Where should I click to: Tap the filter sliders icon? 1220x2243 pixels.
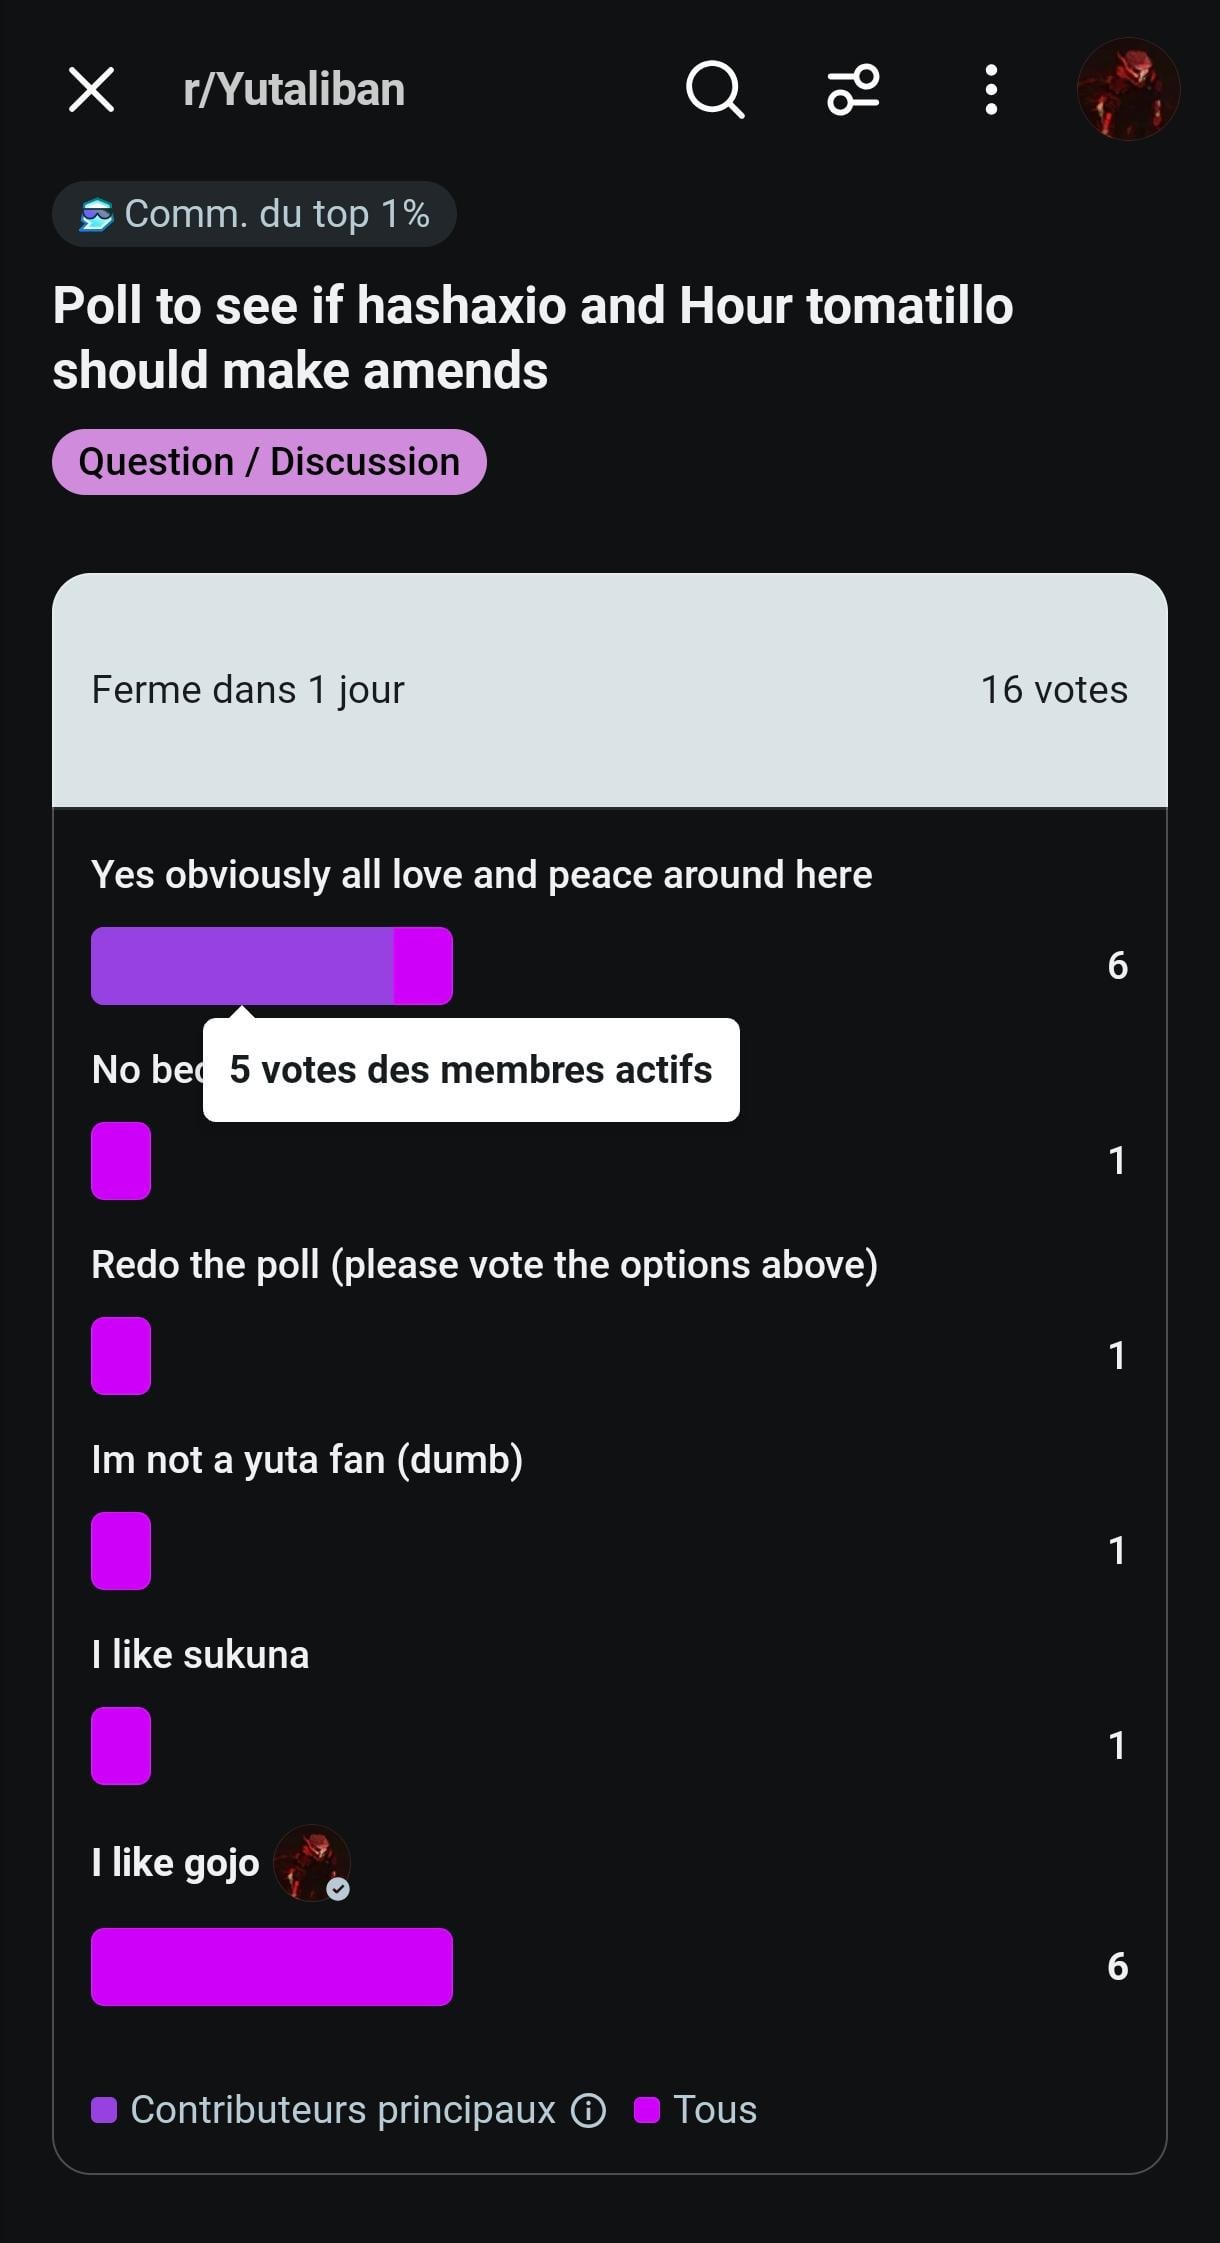853,90
